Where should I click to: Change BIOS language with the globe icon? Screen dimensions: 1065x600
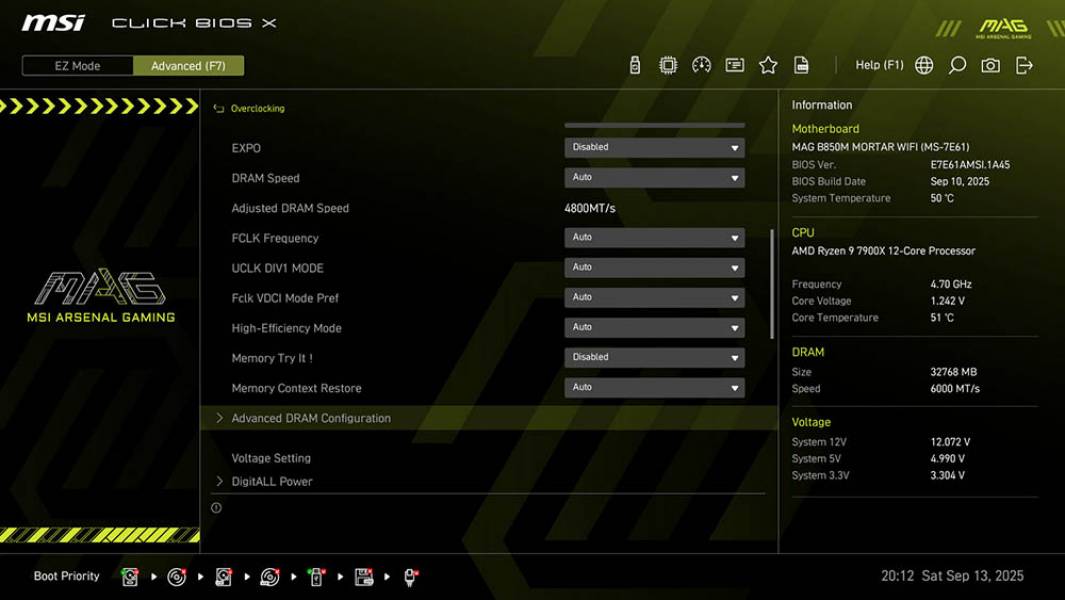pyautogui.click(x=925, y=64)
